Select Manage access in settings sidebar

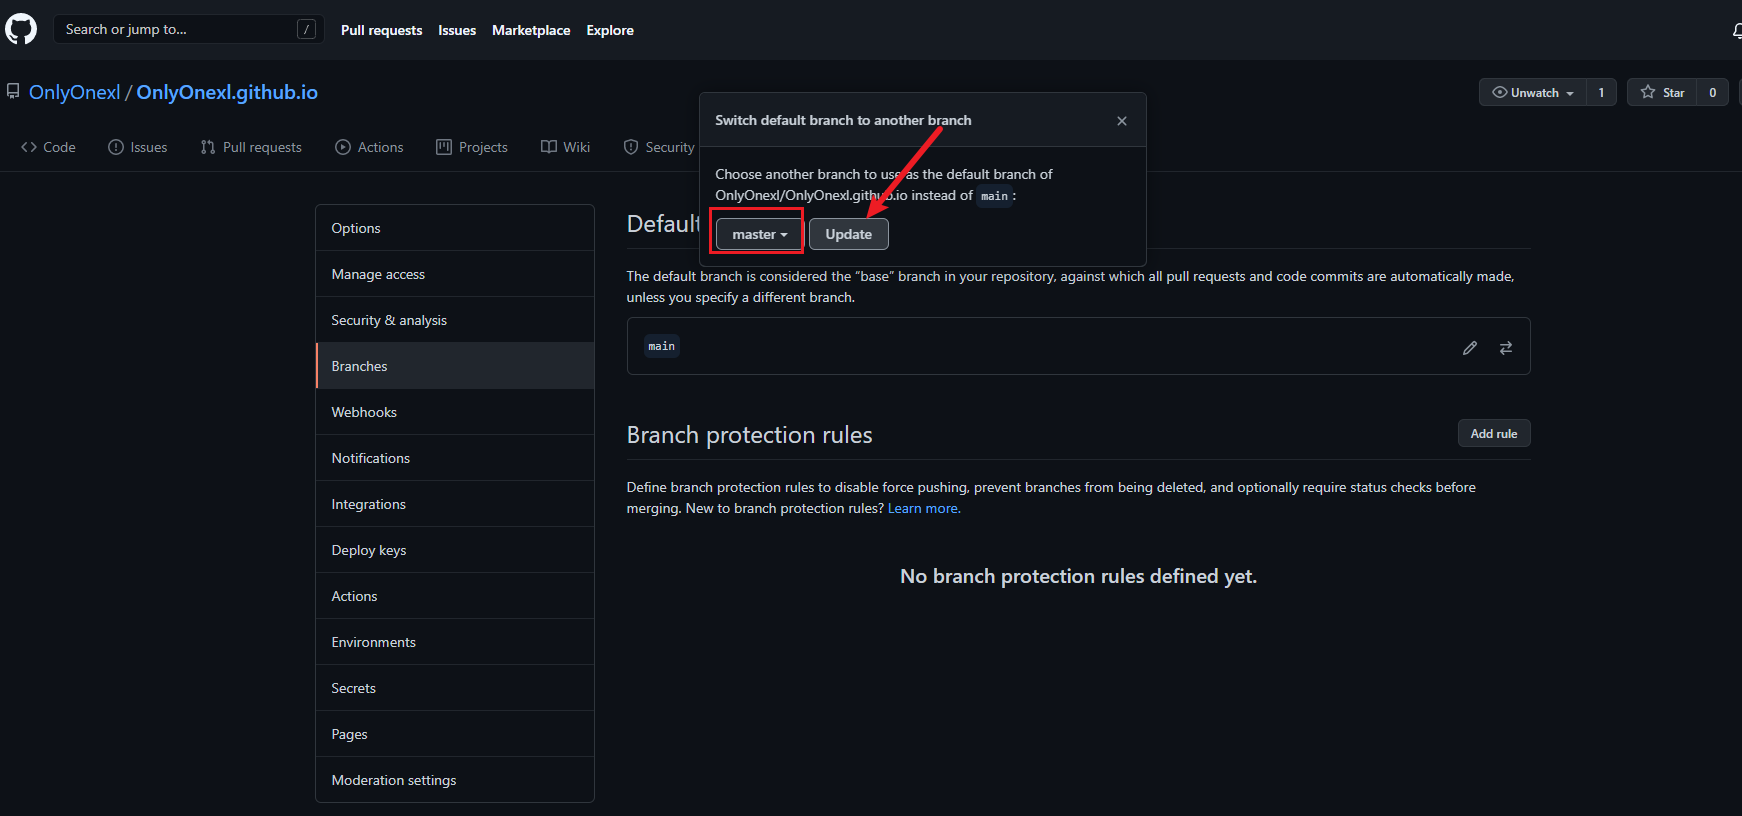coord(455,274)
